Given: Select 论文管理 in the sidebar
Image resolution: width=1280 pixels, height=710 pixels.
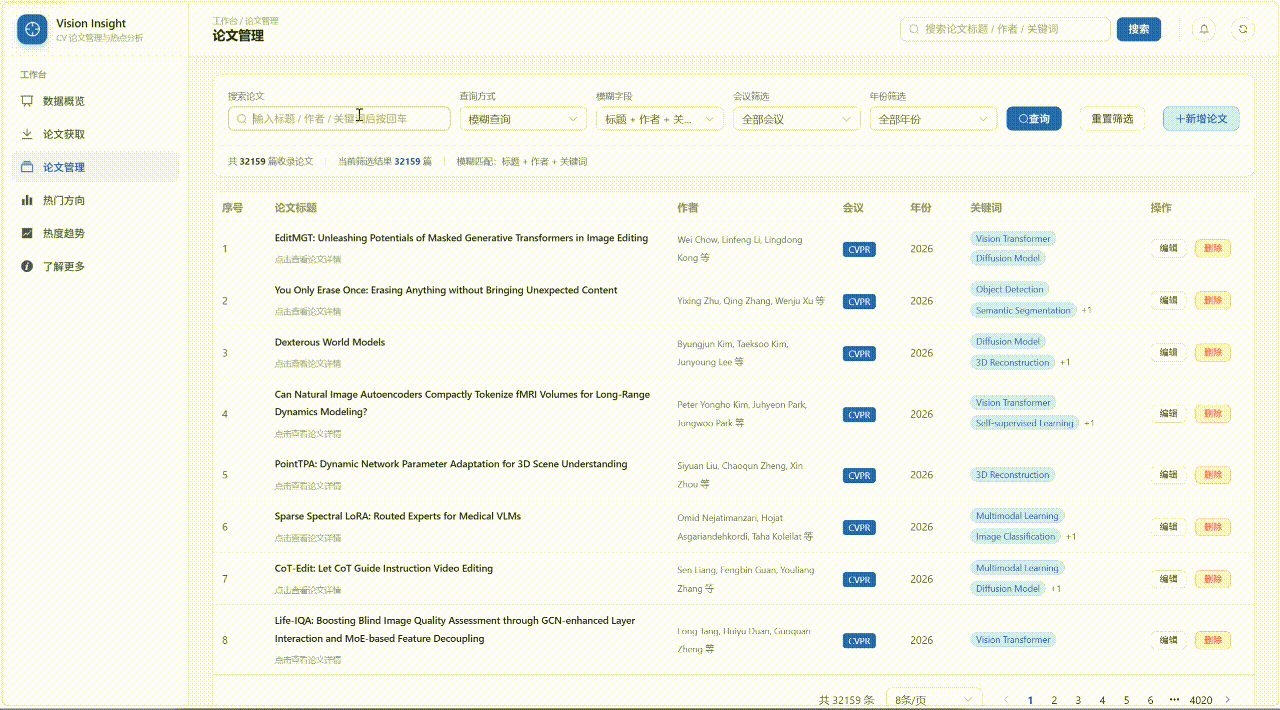Looking at the screenshot, I should 95,167.
